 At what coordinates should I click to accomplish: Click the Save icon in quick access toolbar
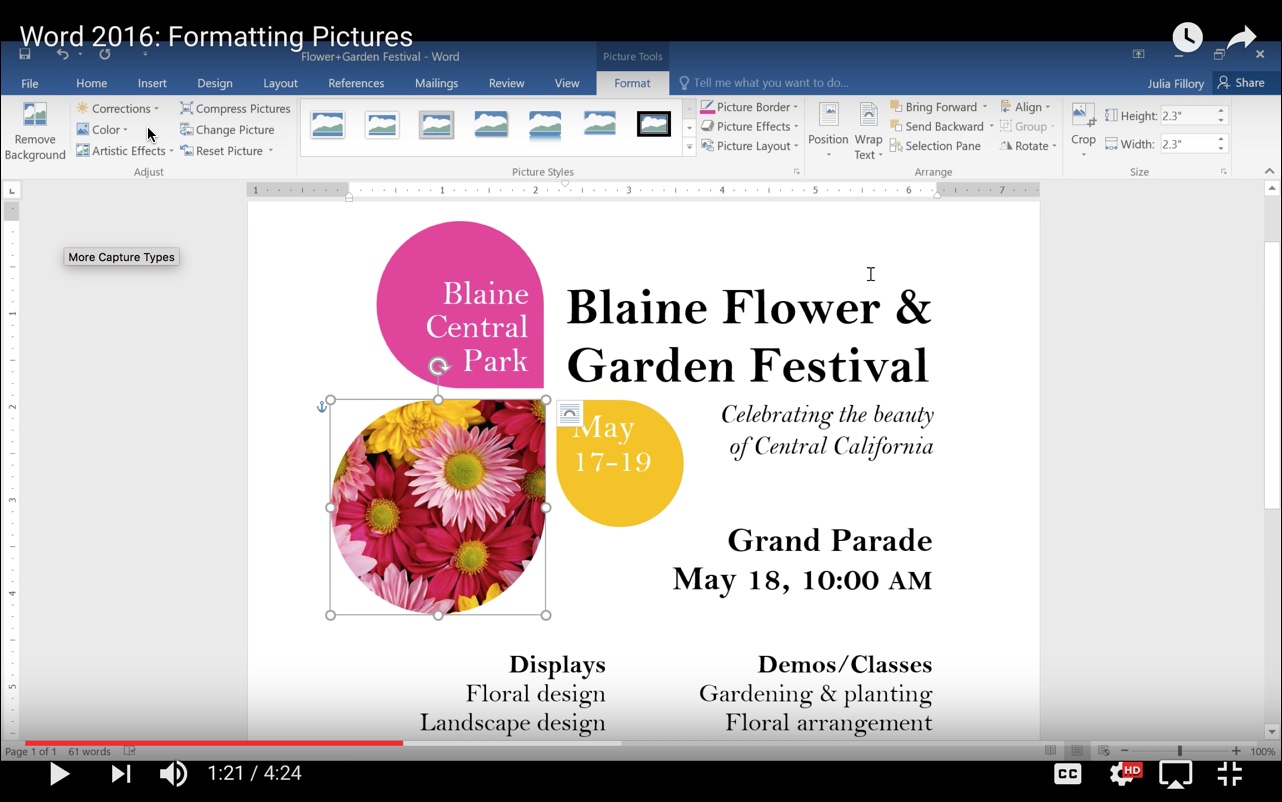tap(25, 54)
